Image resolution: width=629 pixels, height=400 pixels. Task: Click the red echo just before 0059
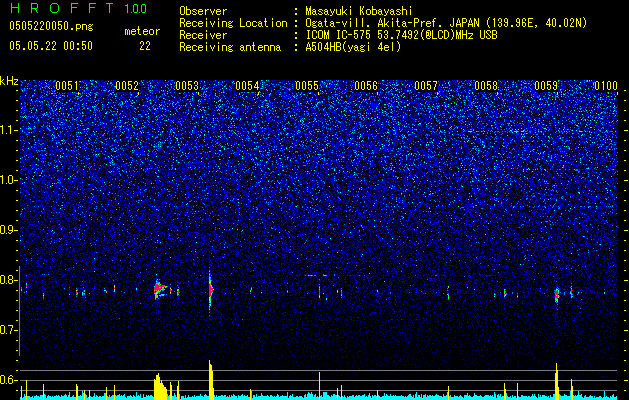[556, 295]
